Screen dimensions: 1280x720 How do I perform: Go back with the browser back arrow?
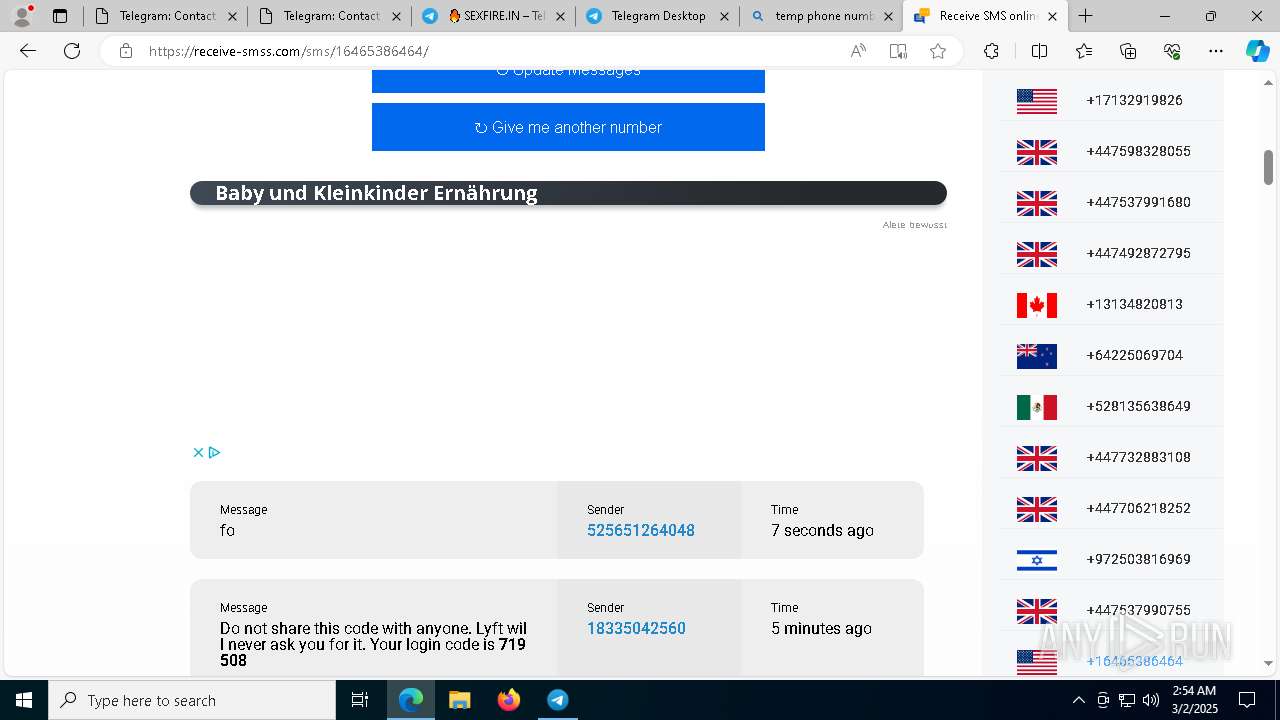(28, 51)
